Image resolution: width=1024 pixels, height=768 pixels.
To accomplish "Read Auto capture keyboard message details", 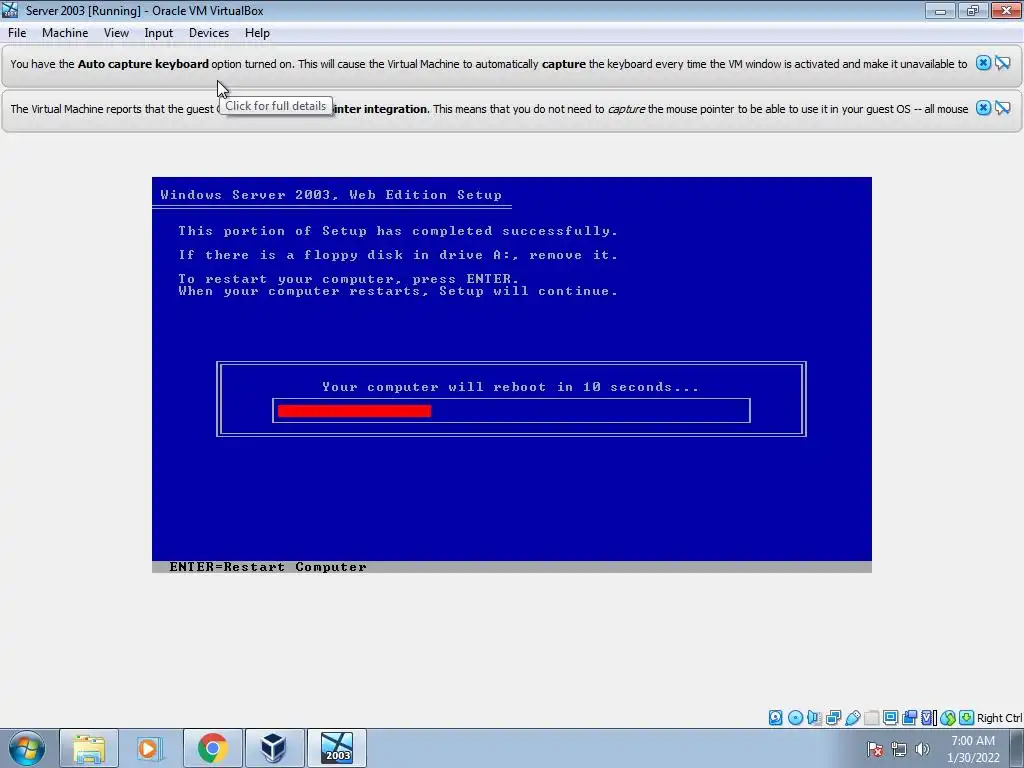I will [x=488, y=64].
